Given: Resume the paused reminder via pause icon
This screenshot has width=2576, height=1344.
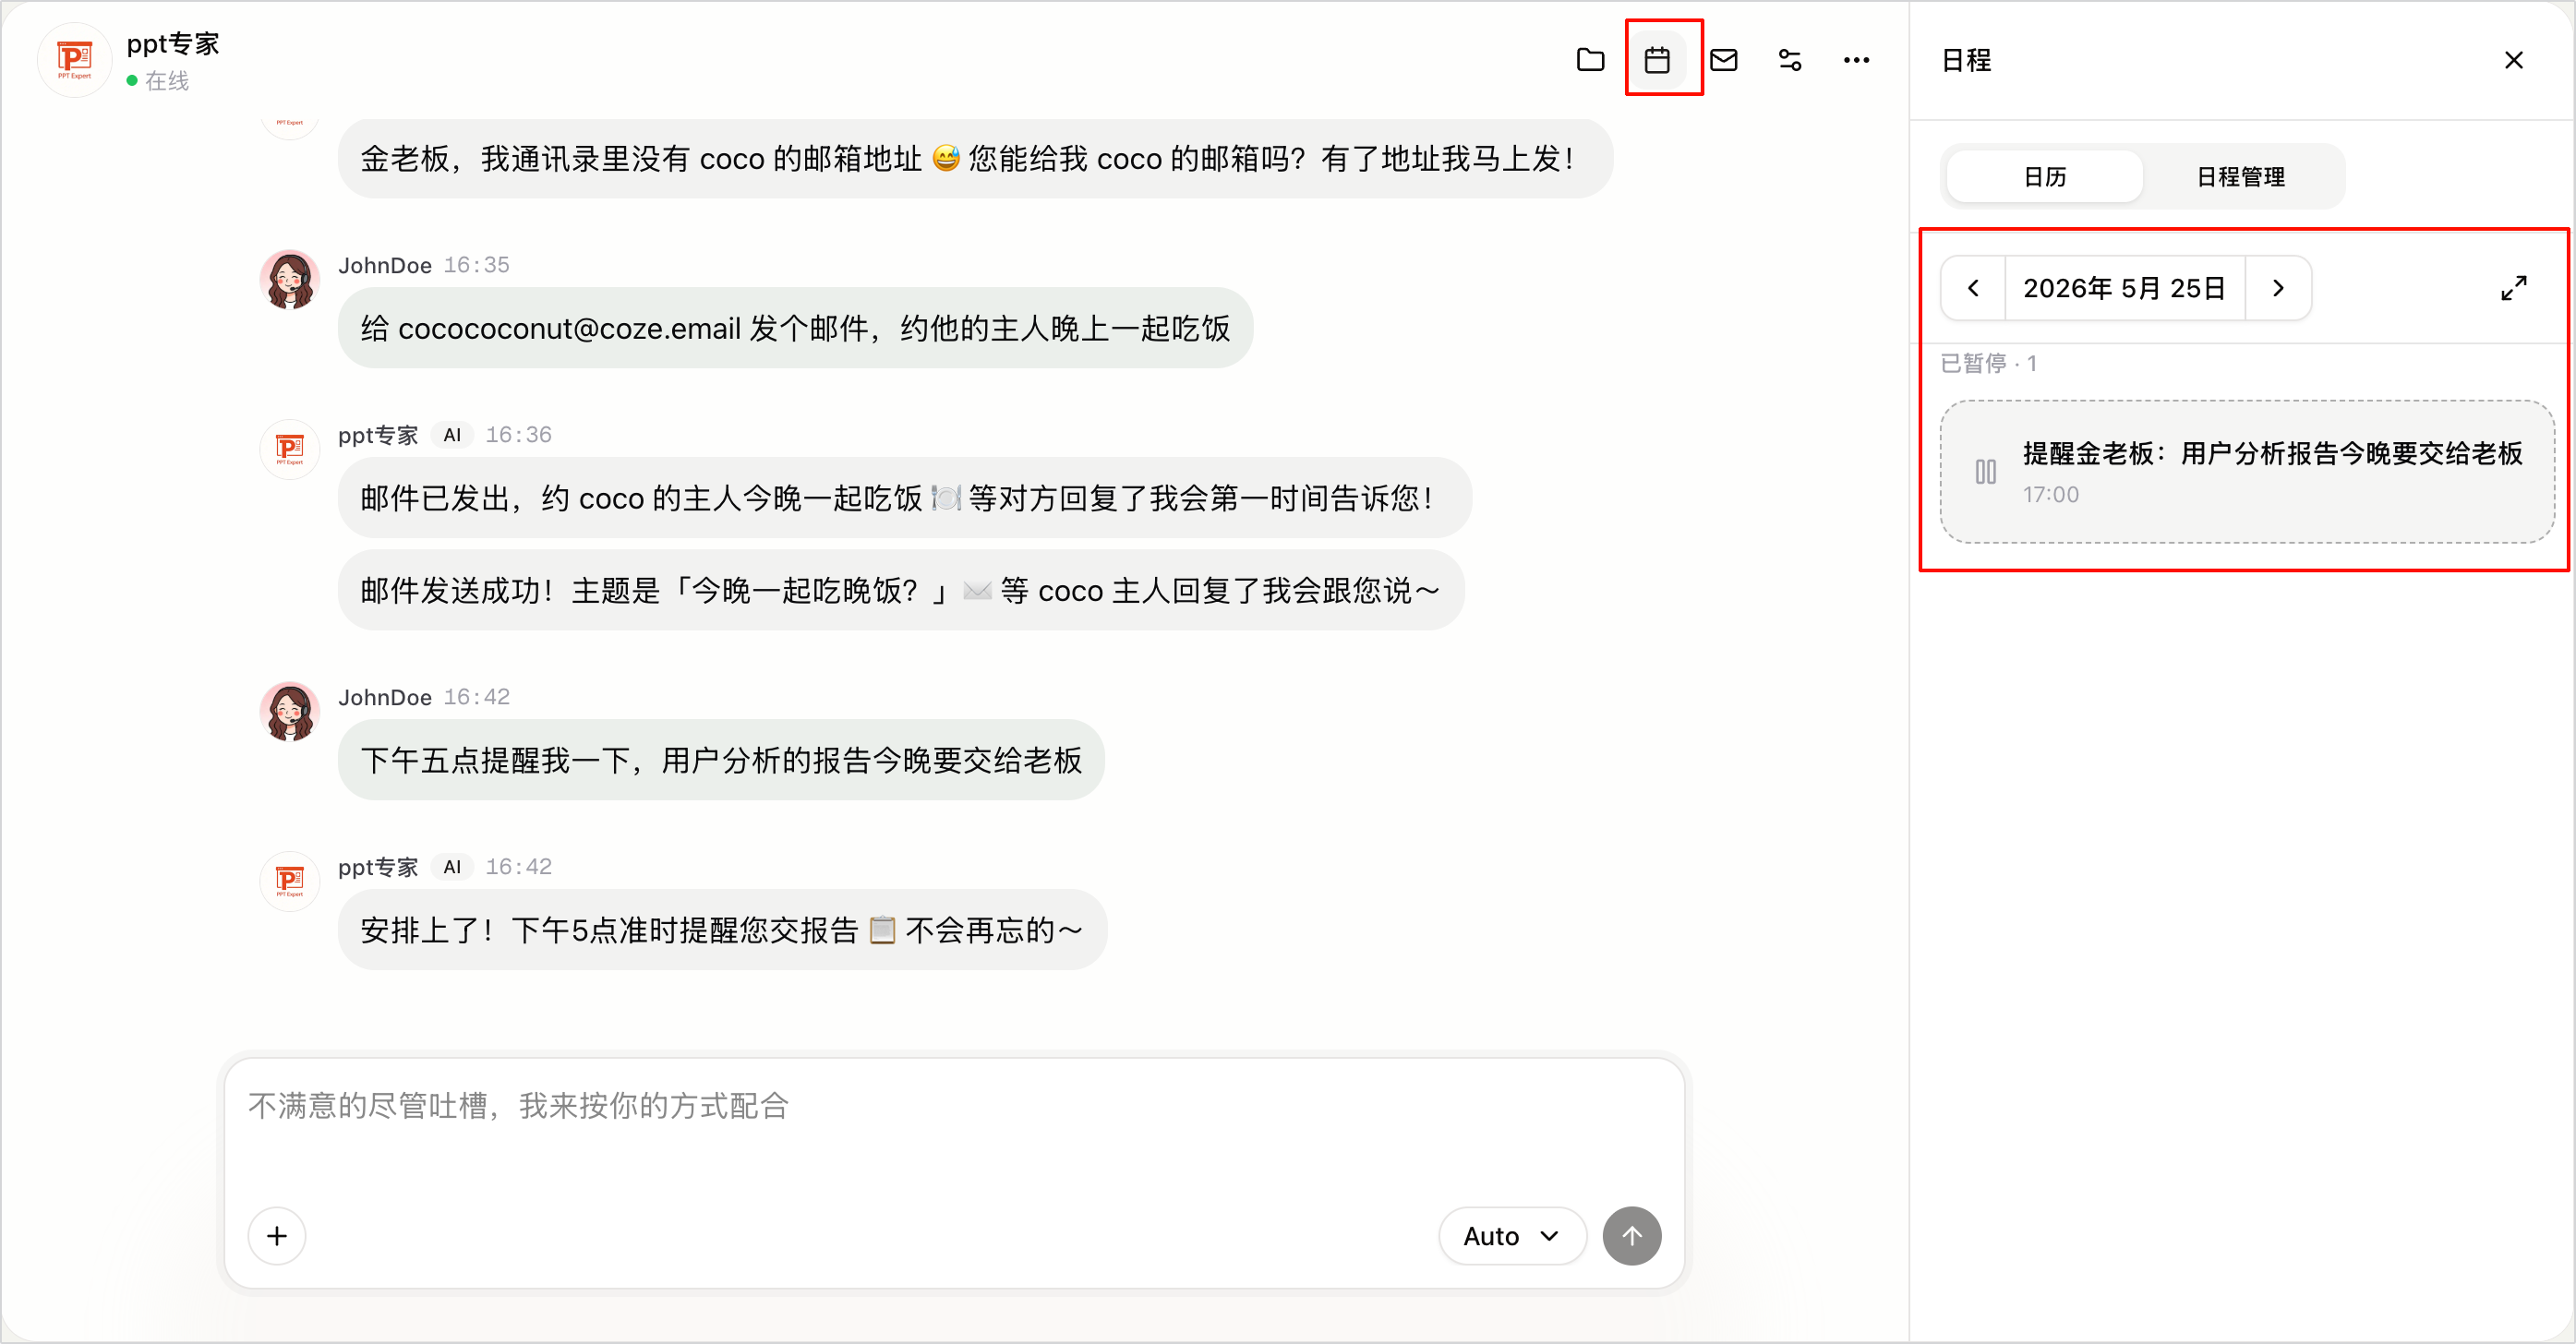Looking at the screenshot, I should click(1986, 472).
